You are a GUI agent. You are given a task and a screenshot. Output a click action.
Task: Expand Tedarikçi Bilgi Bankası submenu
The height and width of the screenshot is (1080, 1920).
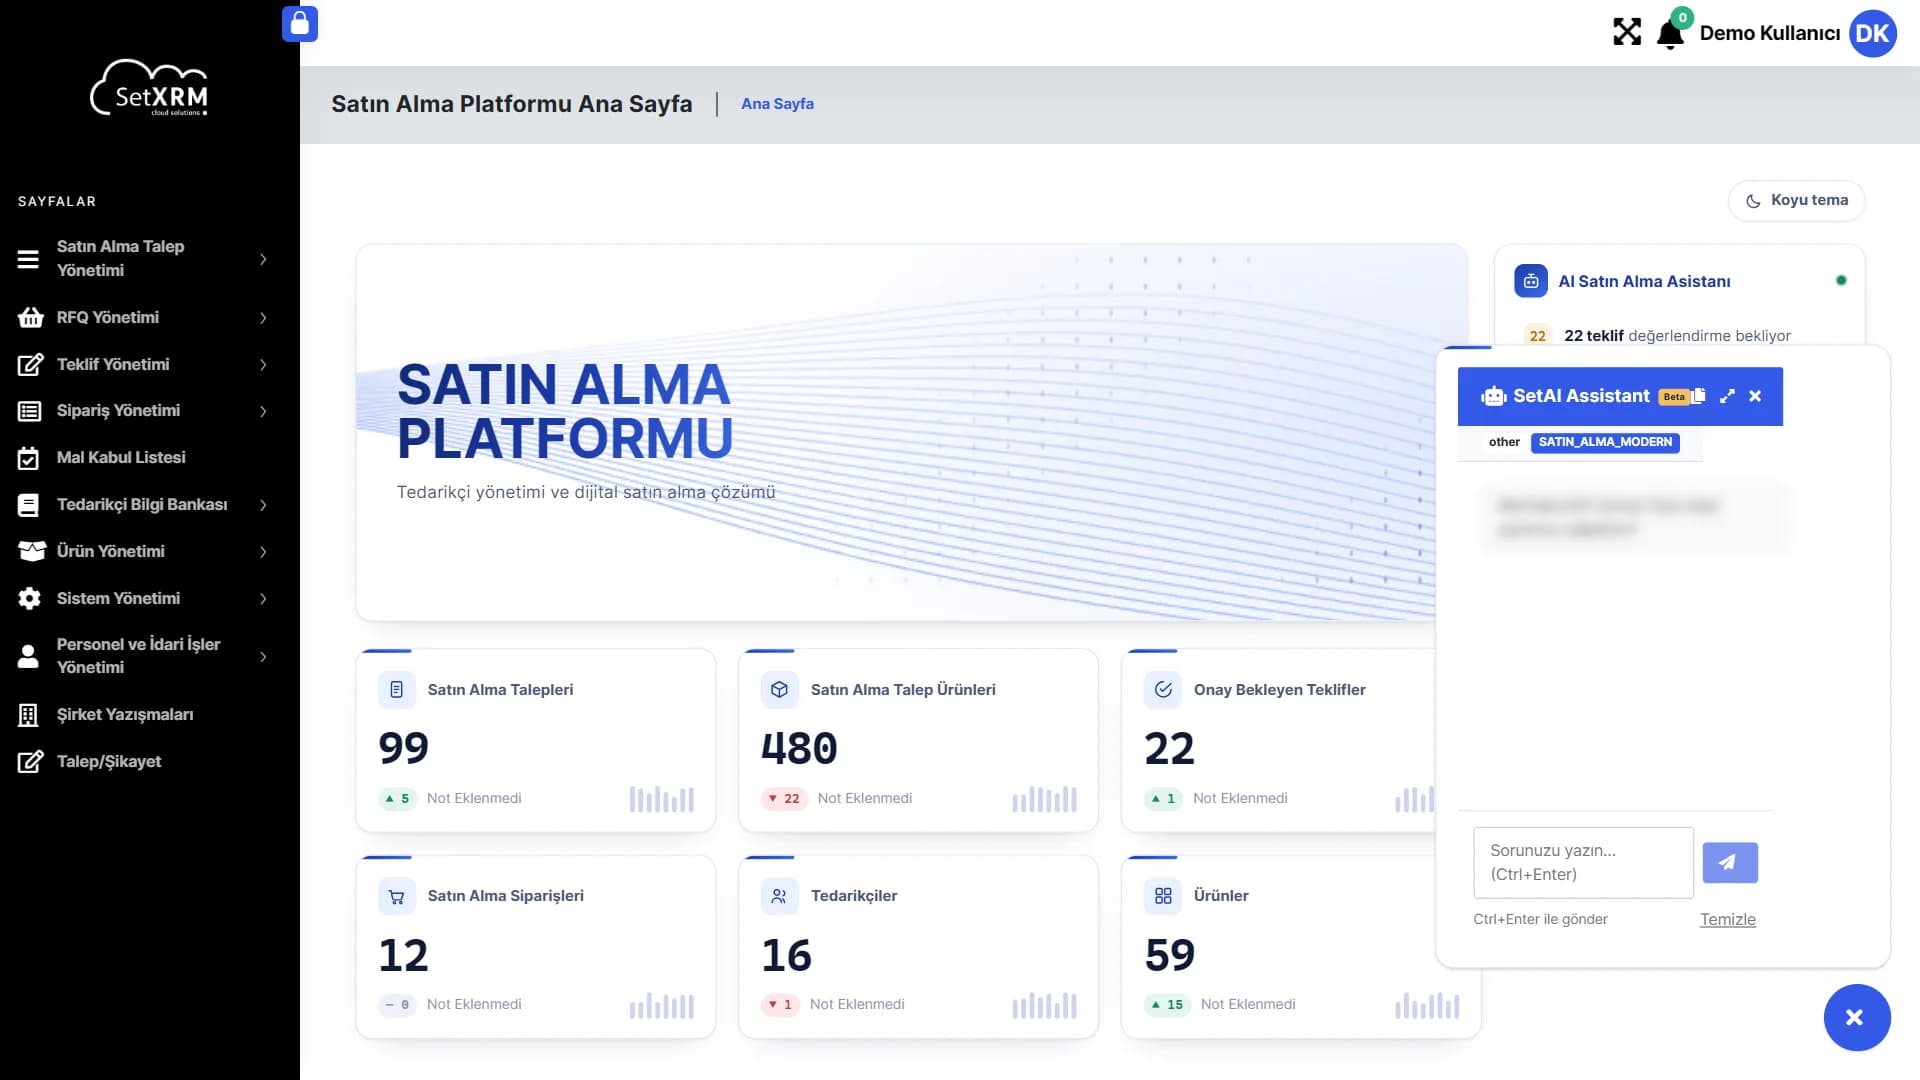(142, 504)
